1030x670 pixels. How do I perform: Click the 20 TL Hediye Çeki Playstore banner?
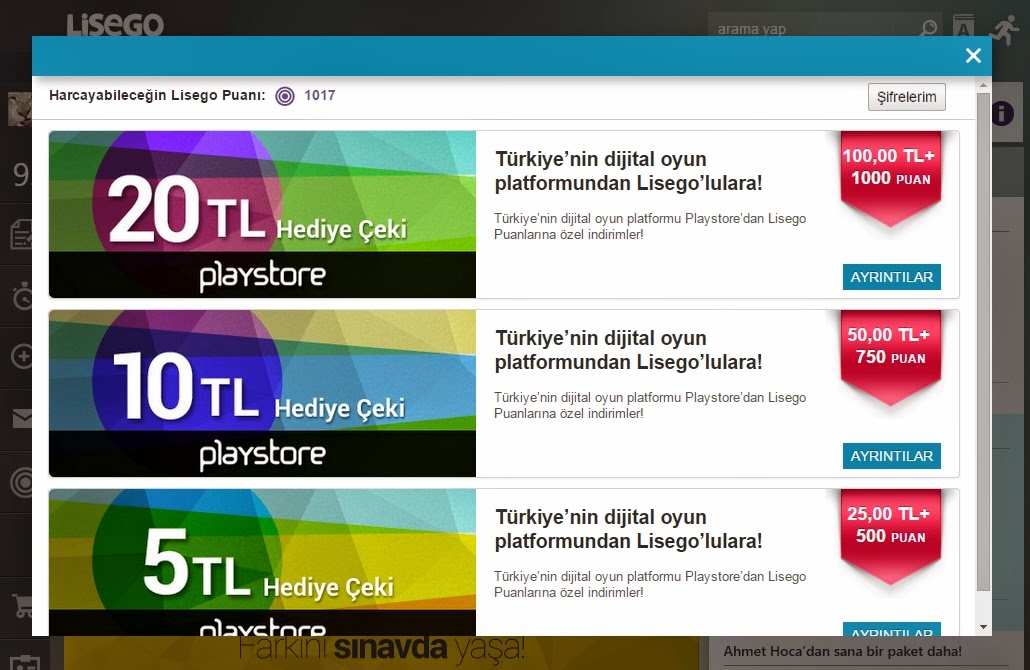click(x=262, y=214)
